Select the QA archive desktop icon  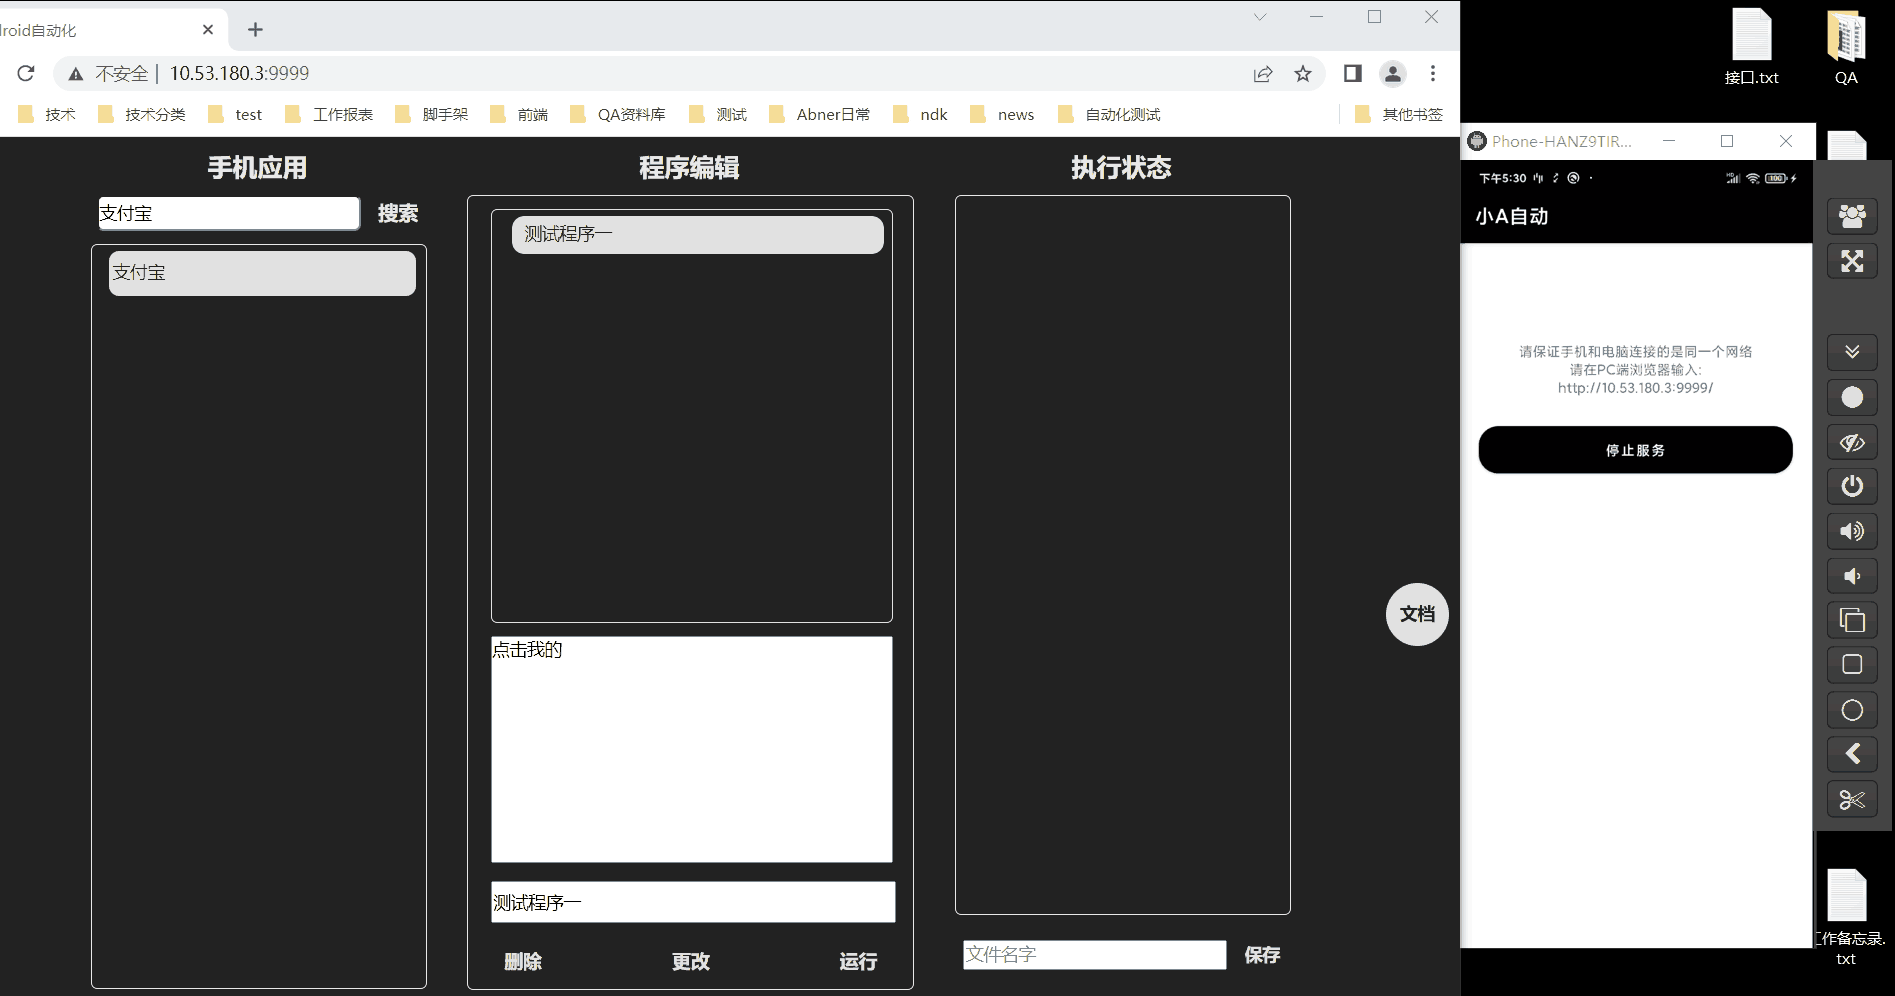[x=1846, y=47]
